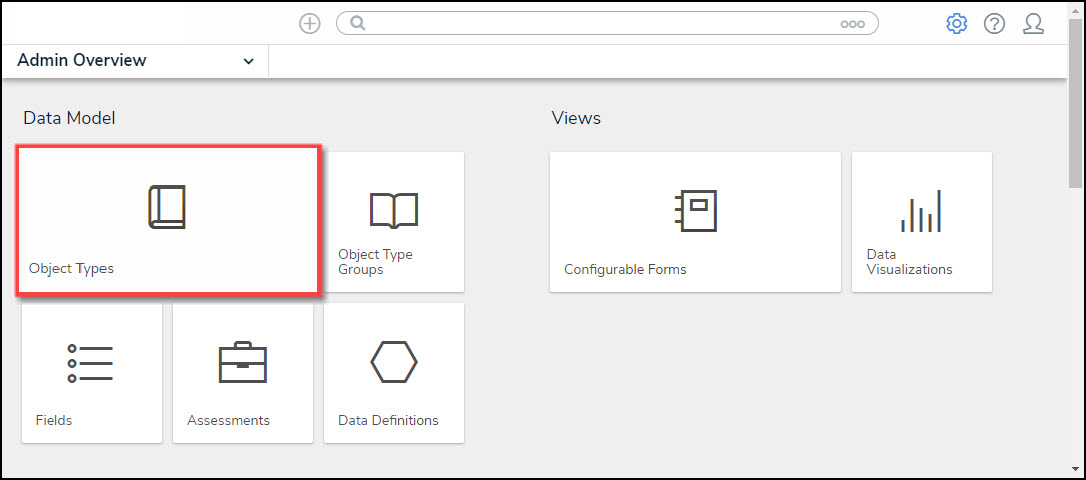Click the open book Object Type Groups icon
Screen dimensions: 1086x480
pyautogui.click(x=393, y=211)
